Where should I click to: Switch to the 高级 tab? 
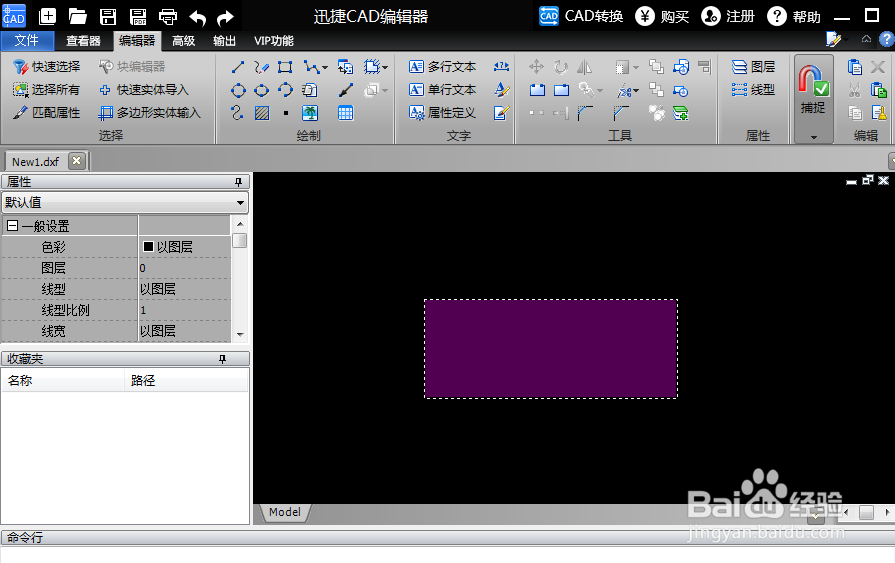pos(184,41)
